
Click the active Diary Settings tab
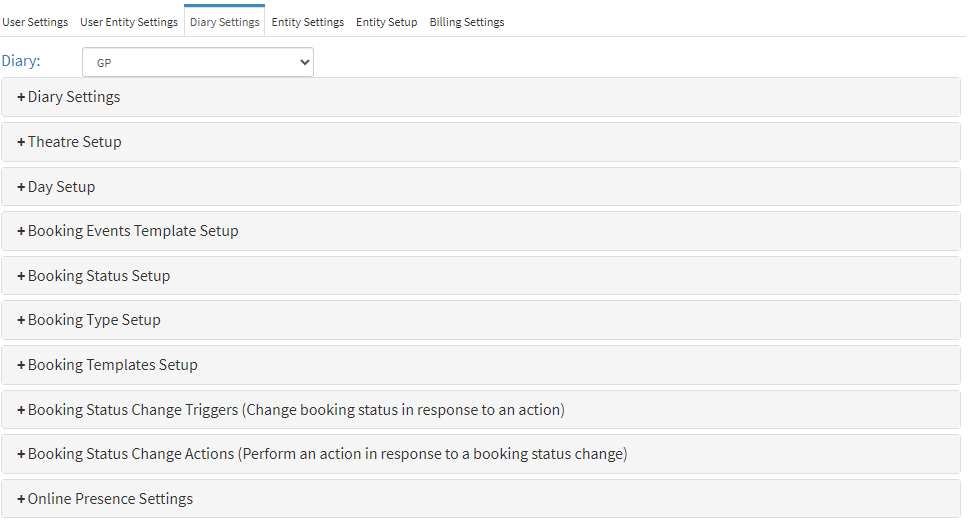click(x=225, y=22)
